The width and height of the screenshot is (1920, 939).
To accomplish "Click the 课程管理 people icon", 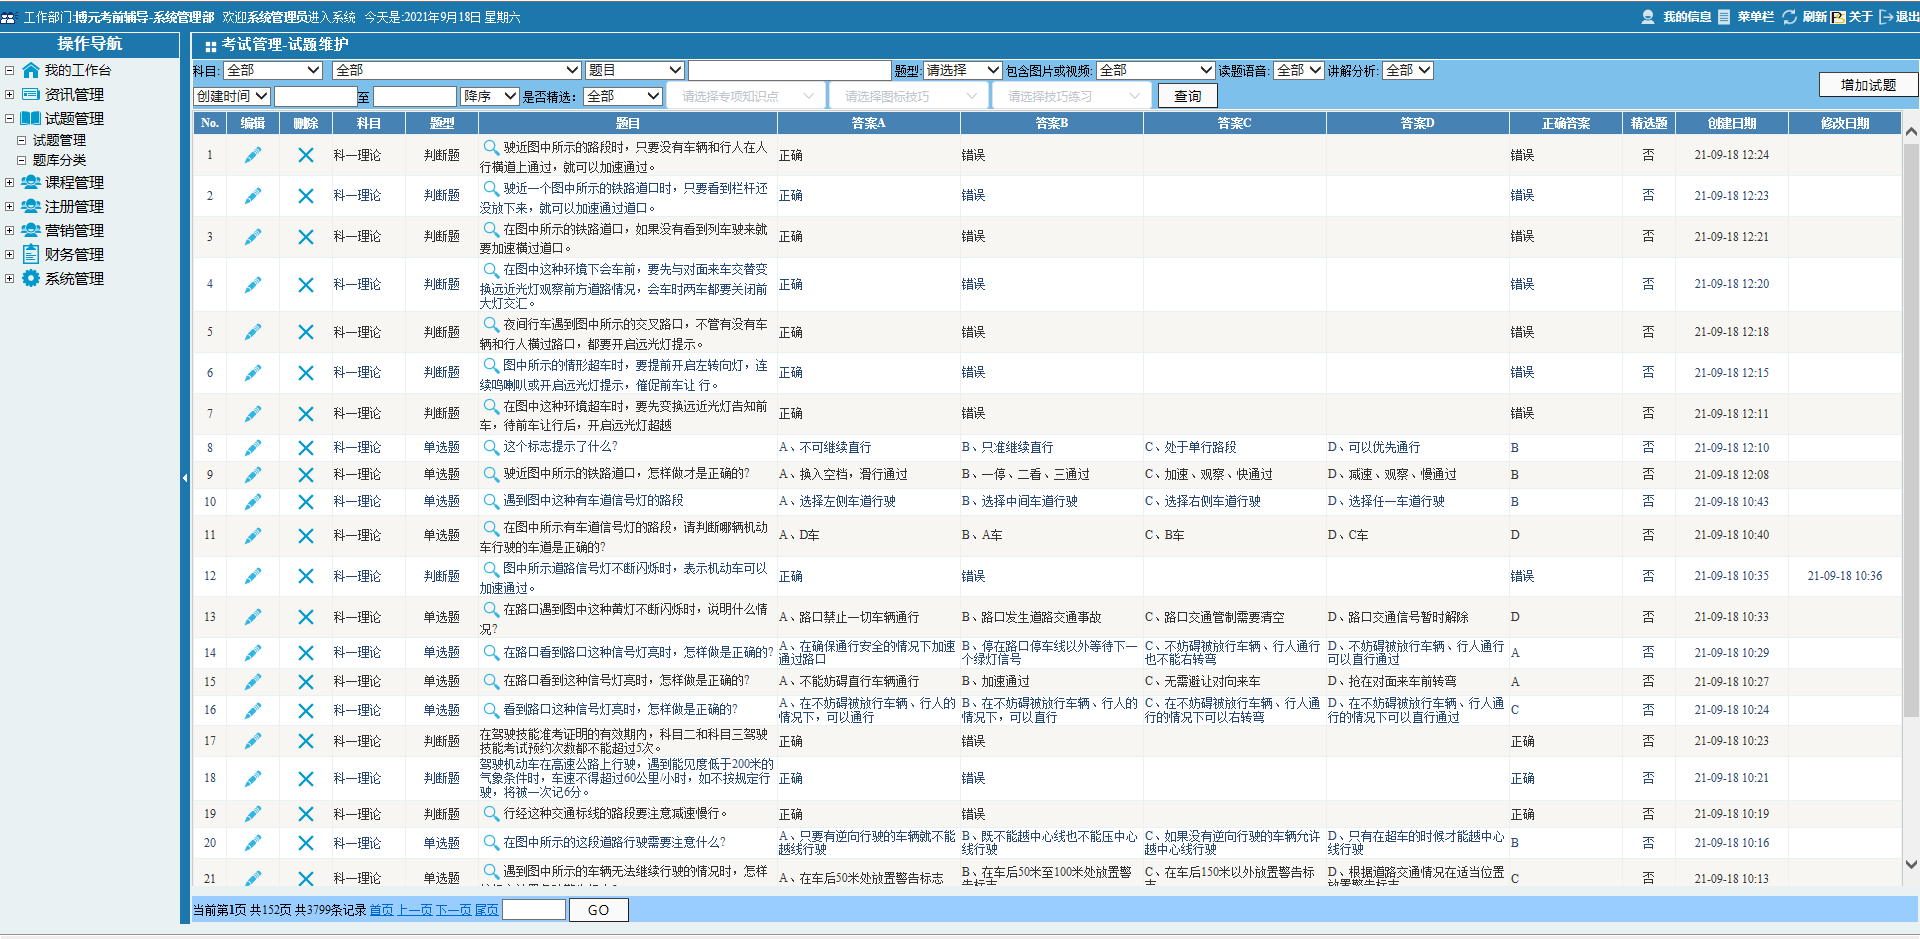I will click(31, 182).
